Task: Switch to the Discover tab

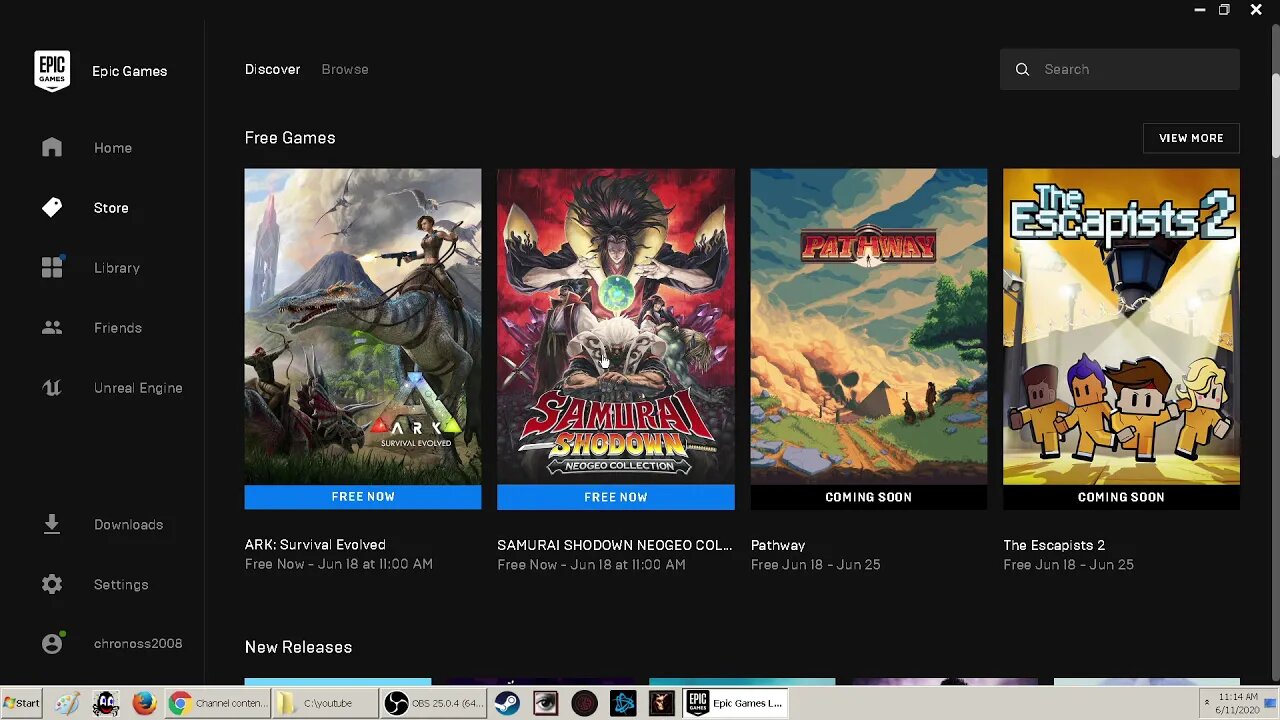Action: [x=272, y=69]
